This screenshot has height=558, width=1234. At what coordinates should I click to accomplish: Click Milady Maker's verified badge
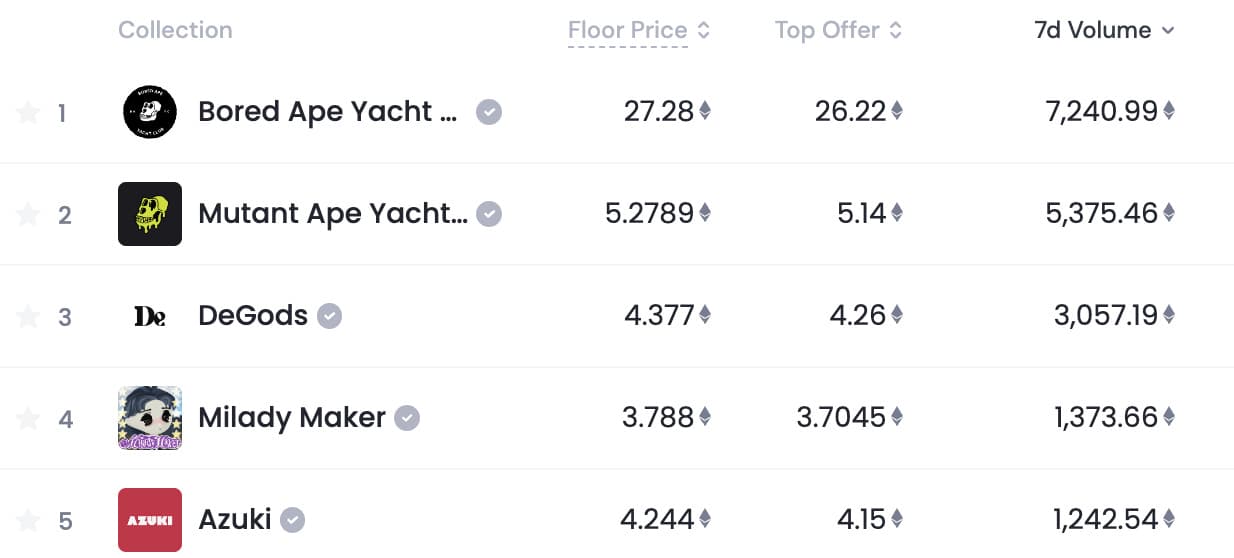click(x=407, y=418)
